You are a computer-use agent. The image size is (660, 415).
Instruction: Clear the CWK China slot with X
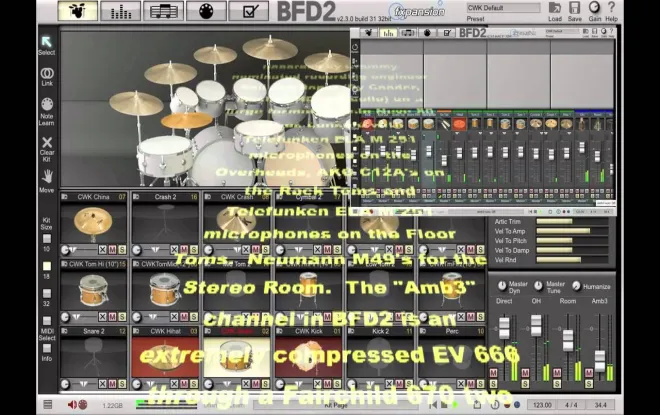102,250
